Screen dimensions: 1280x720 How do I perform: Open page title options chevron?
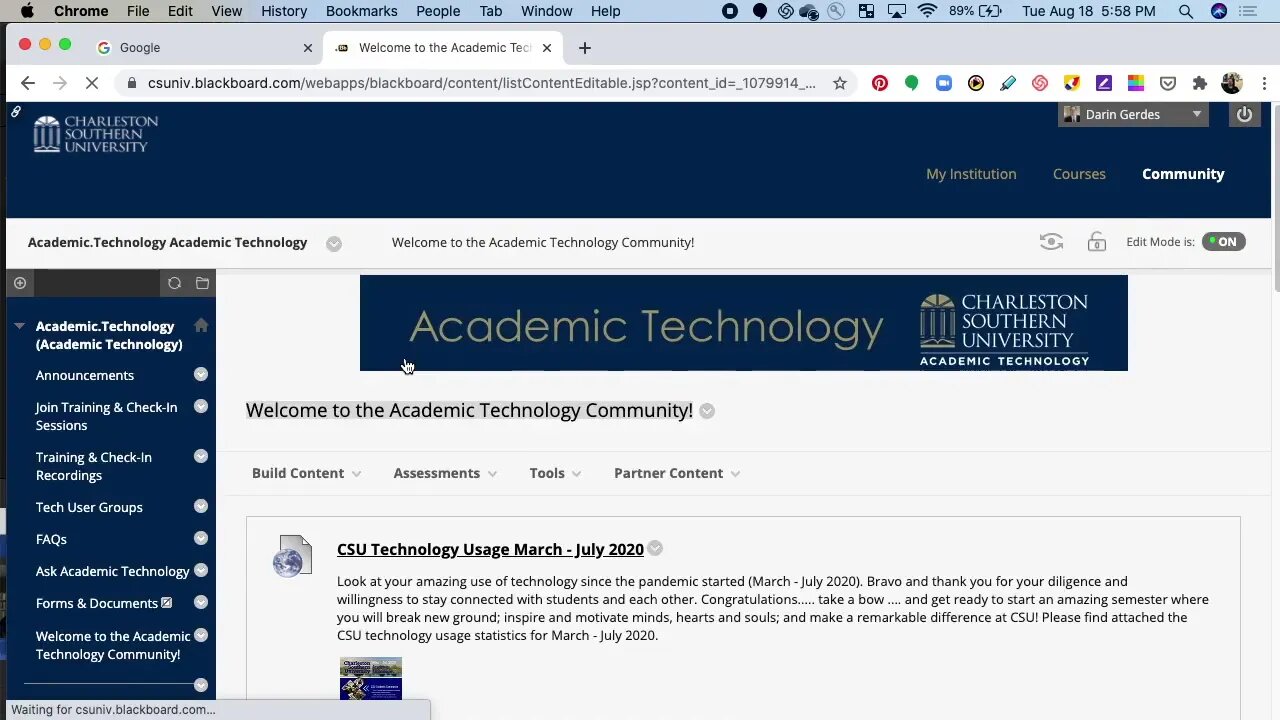[x=707, y=411]
